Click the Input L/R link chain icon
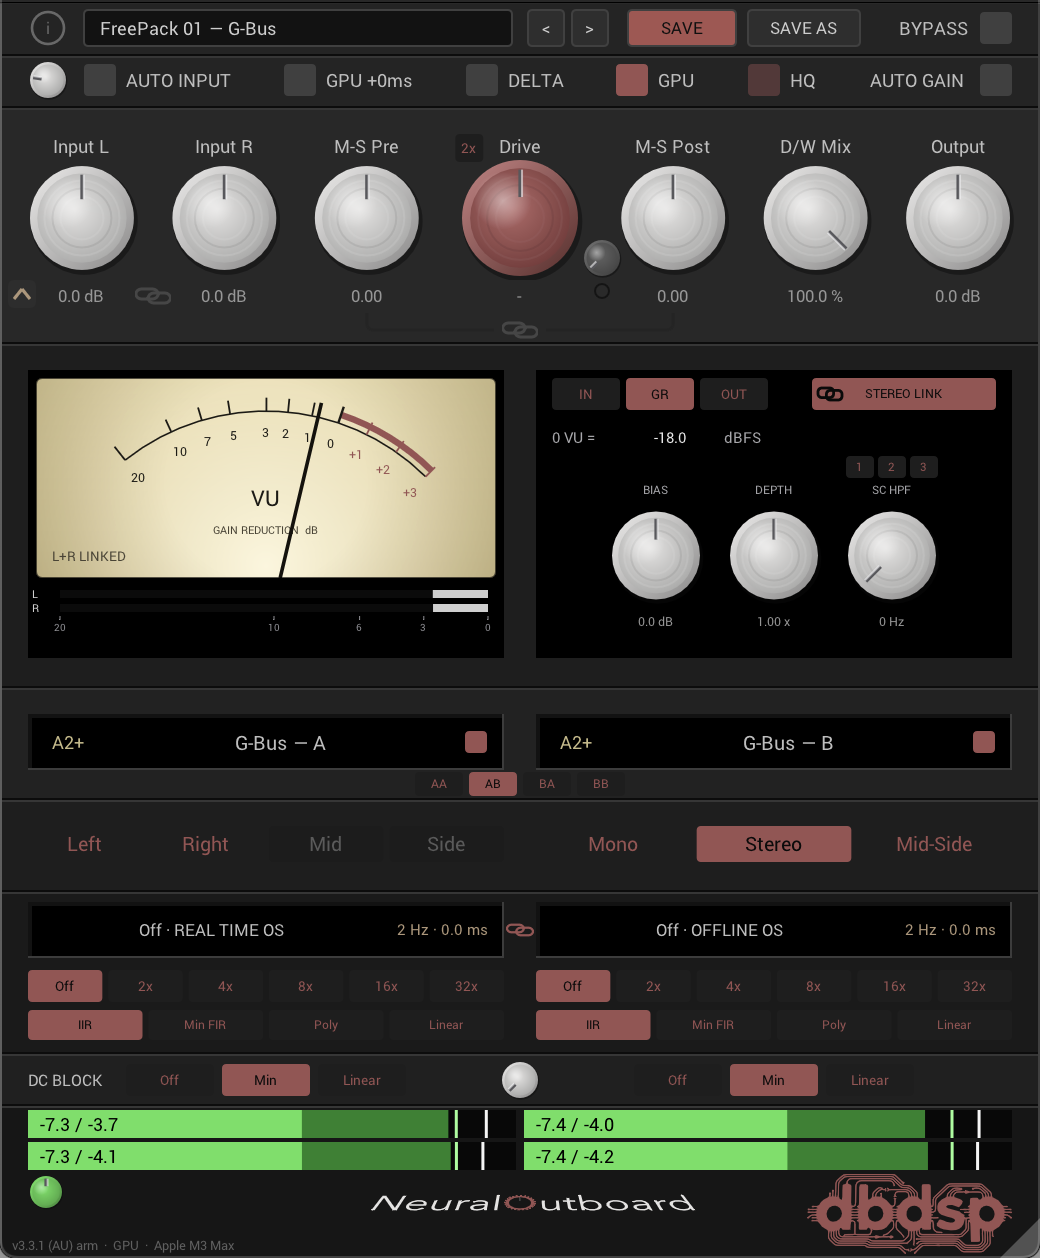The width and height of the screenshot is (1040, 1258). click(x=153, y=296)
